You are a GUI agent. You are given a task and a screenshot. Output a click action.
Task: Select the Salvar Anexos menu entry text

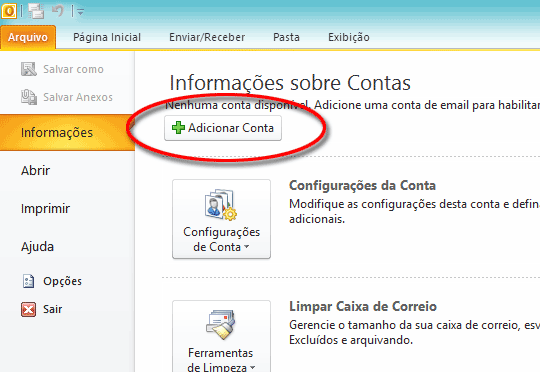pos(78,97)
